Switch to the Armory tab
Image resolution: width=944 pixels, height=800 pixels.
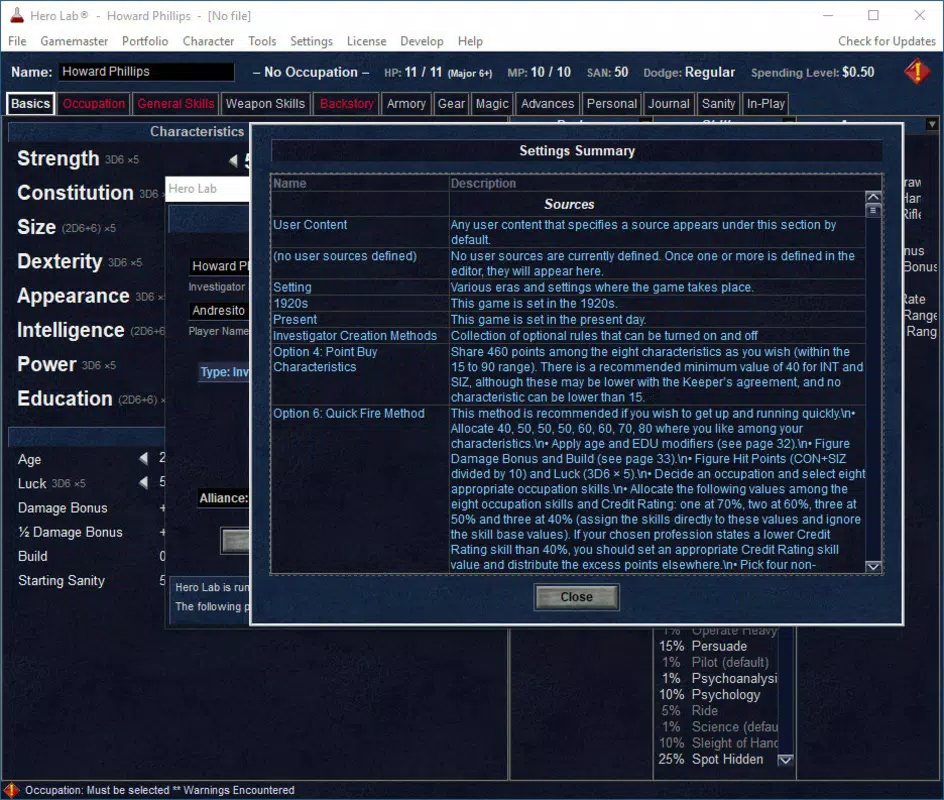tap(406, 104)
